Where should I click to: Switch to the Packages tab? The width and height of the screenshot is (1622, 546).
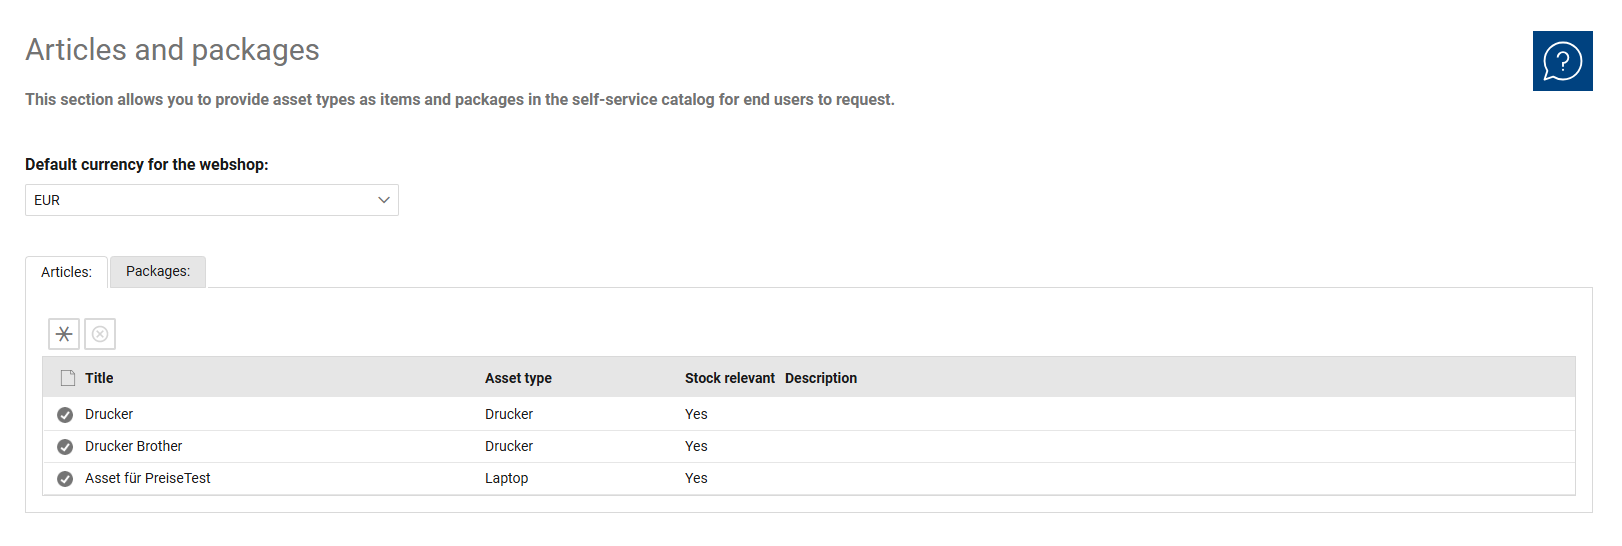click(x=158, y=271)
